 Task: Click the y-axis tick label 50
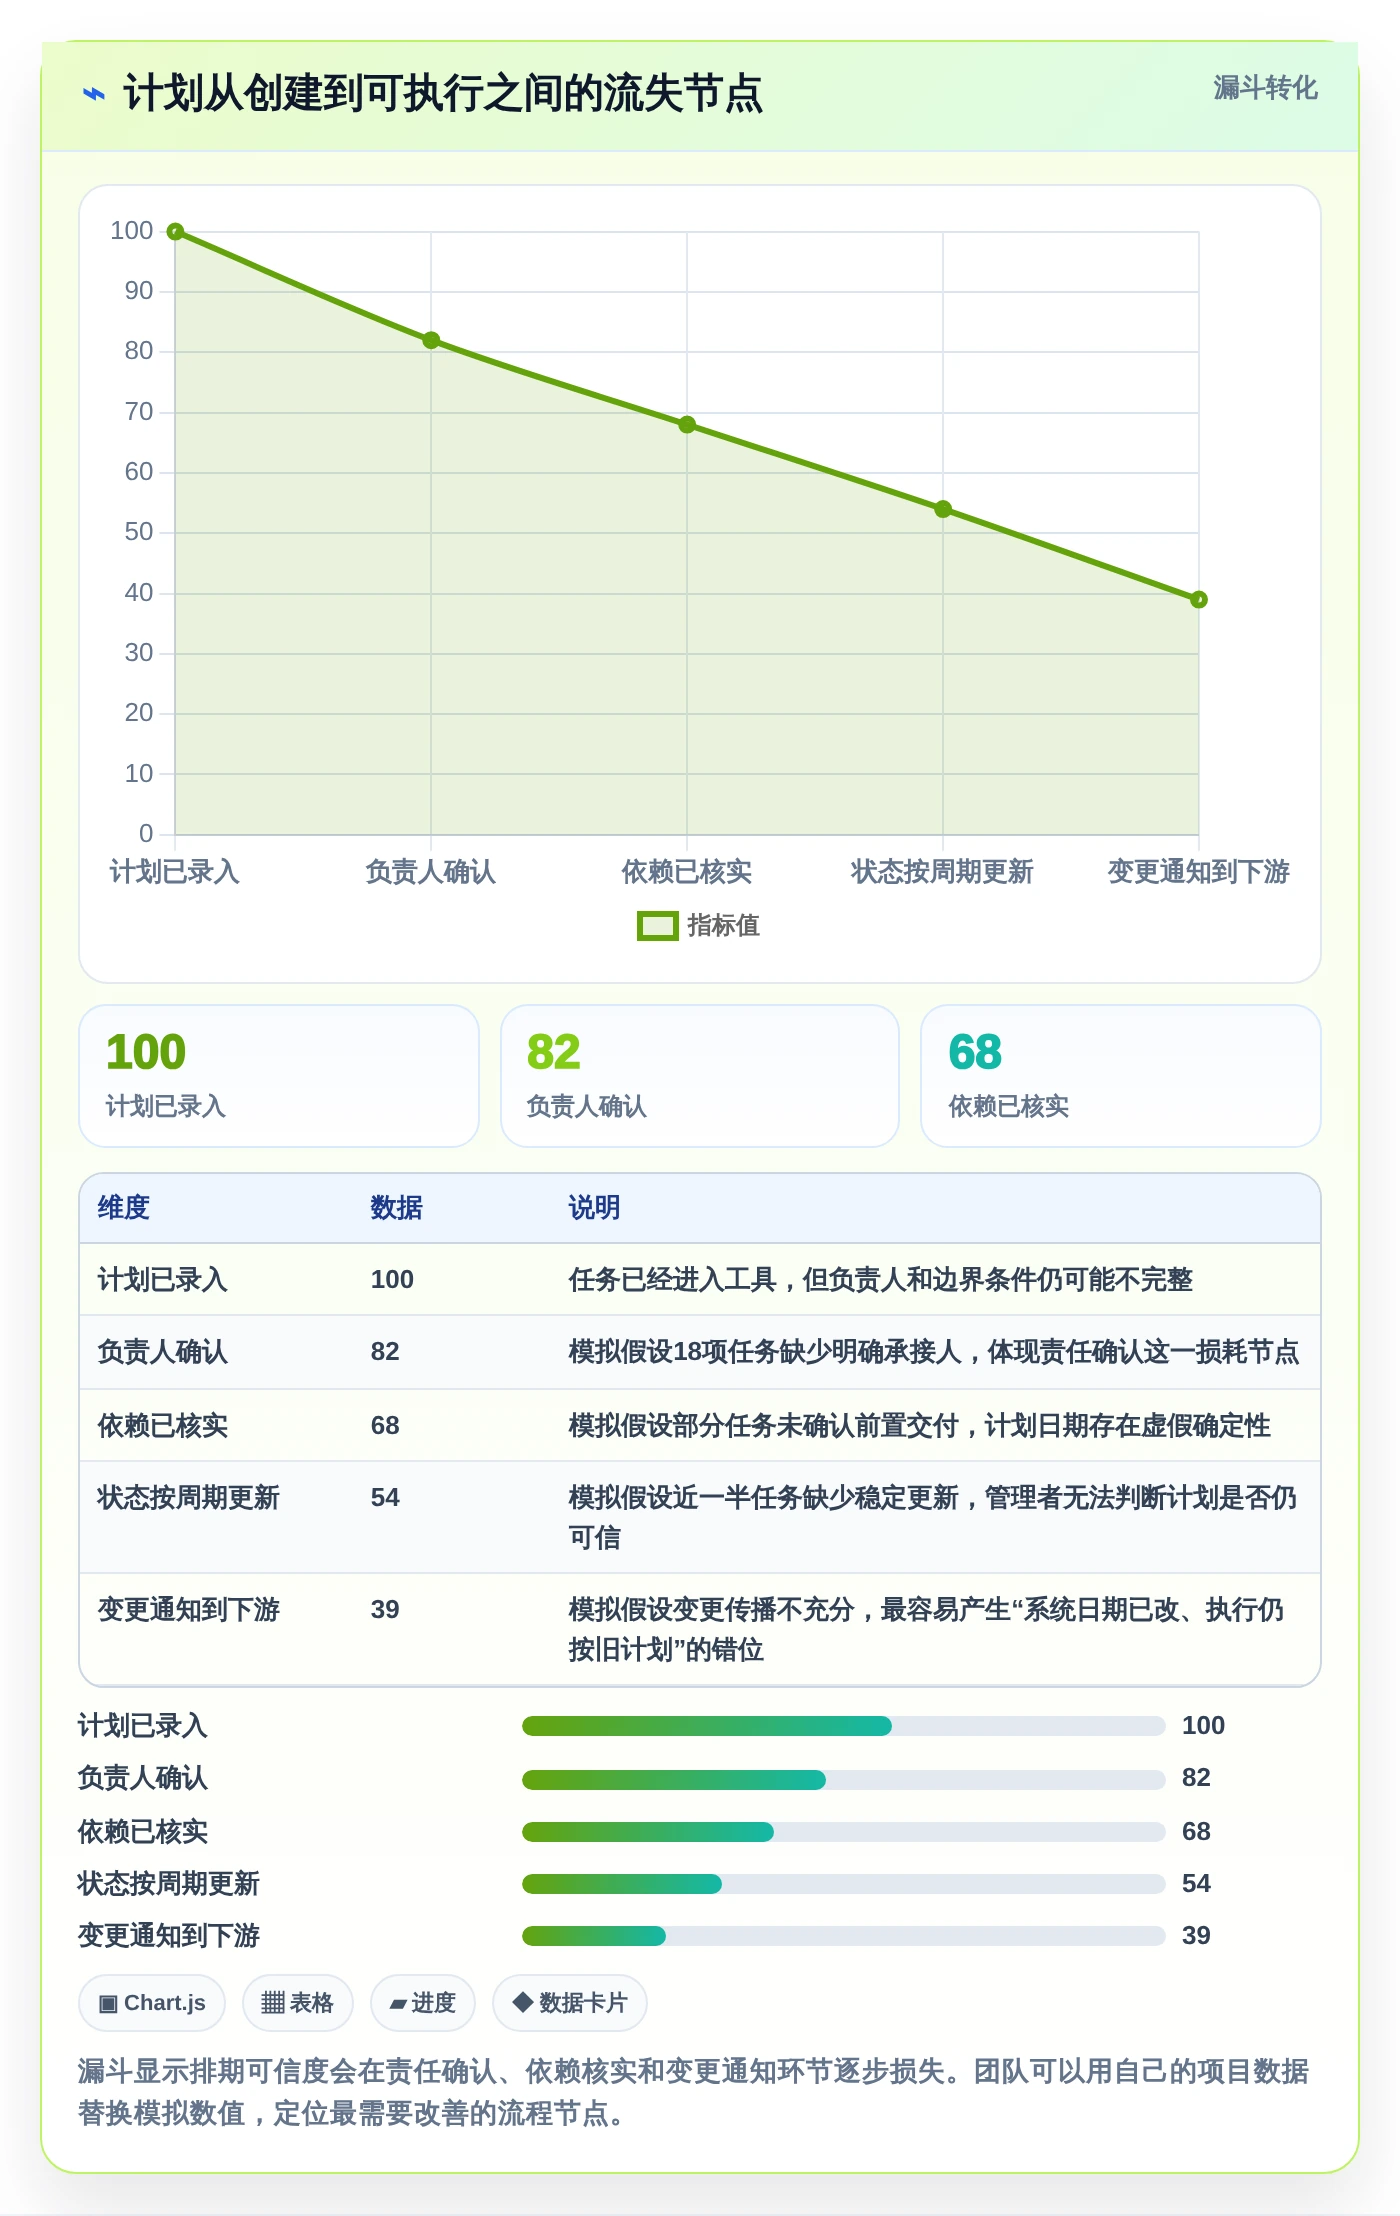tap(139, 532)
